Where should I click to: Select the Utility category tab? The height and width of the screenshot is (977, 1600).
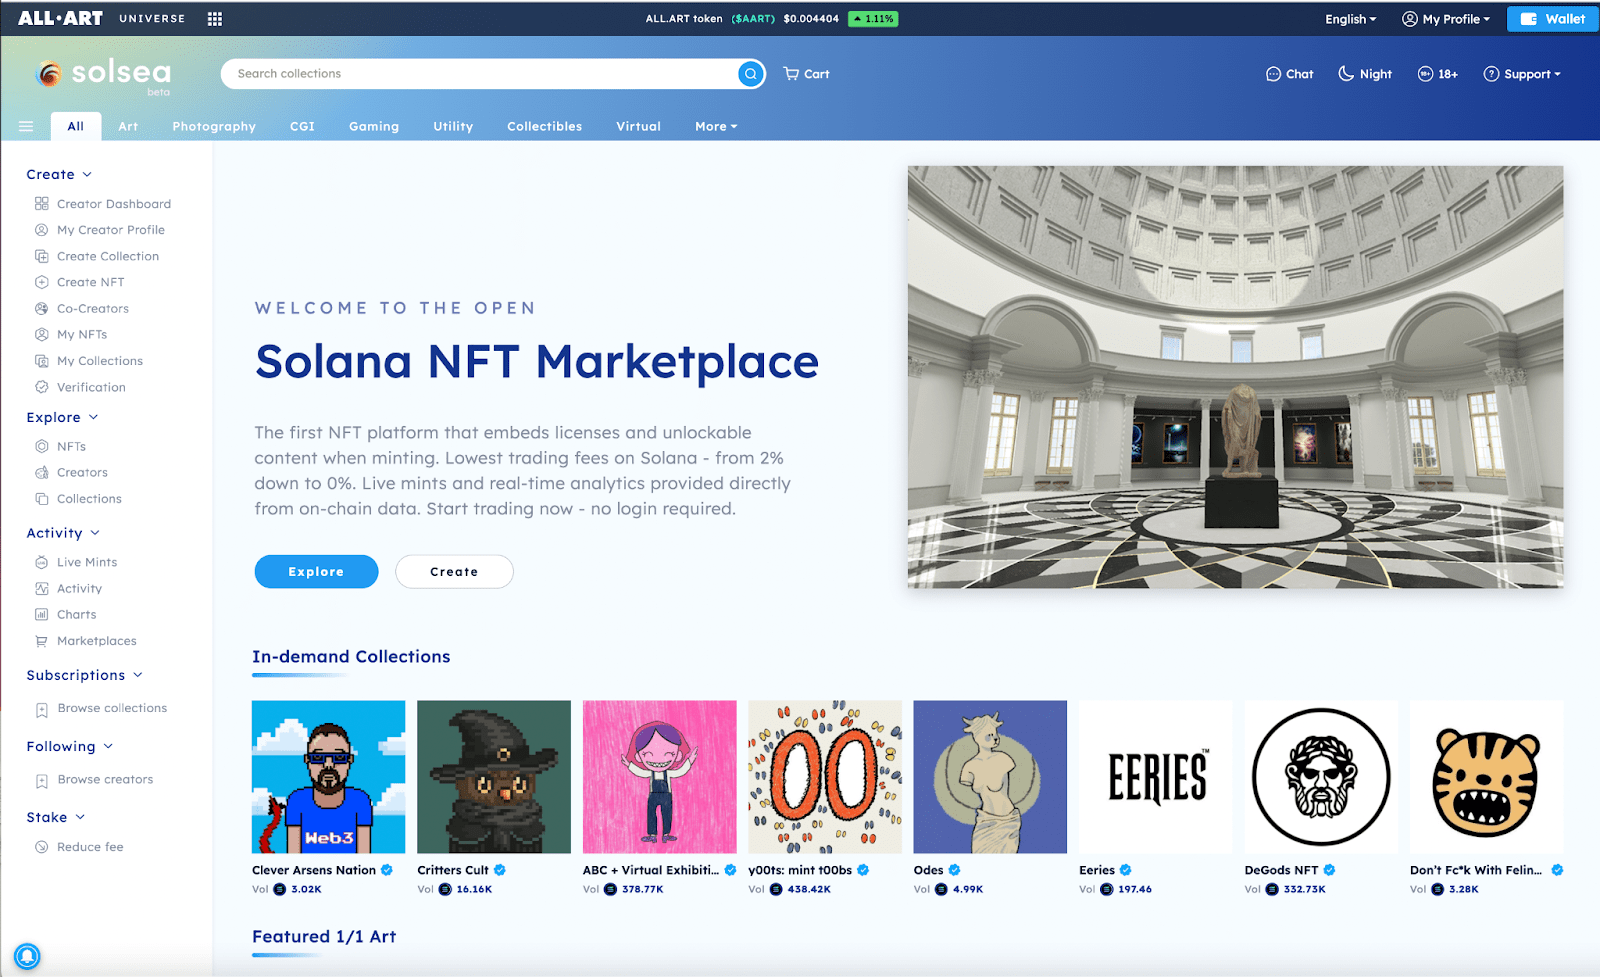point(453,126)
